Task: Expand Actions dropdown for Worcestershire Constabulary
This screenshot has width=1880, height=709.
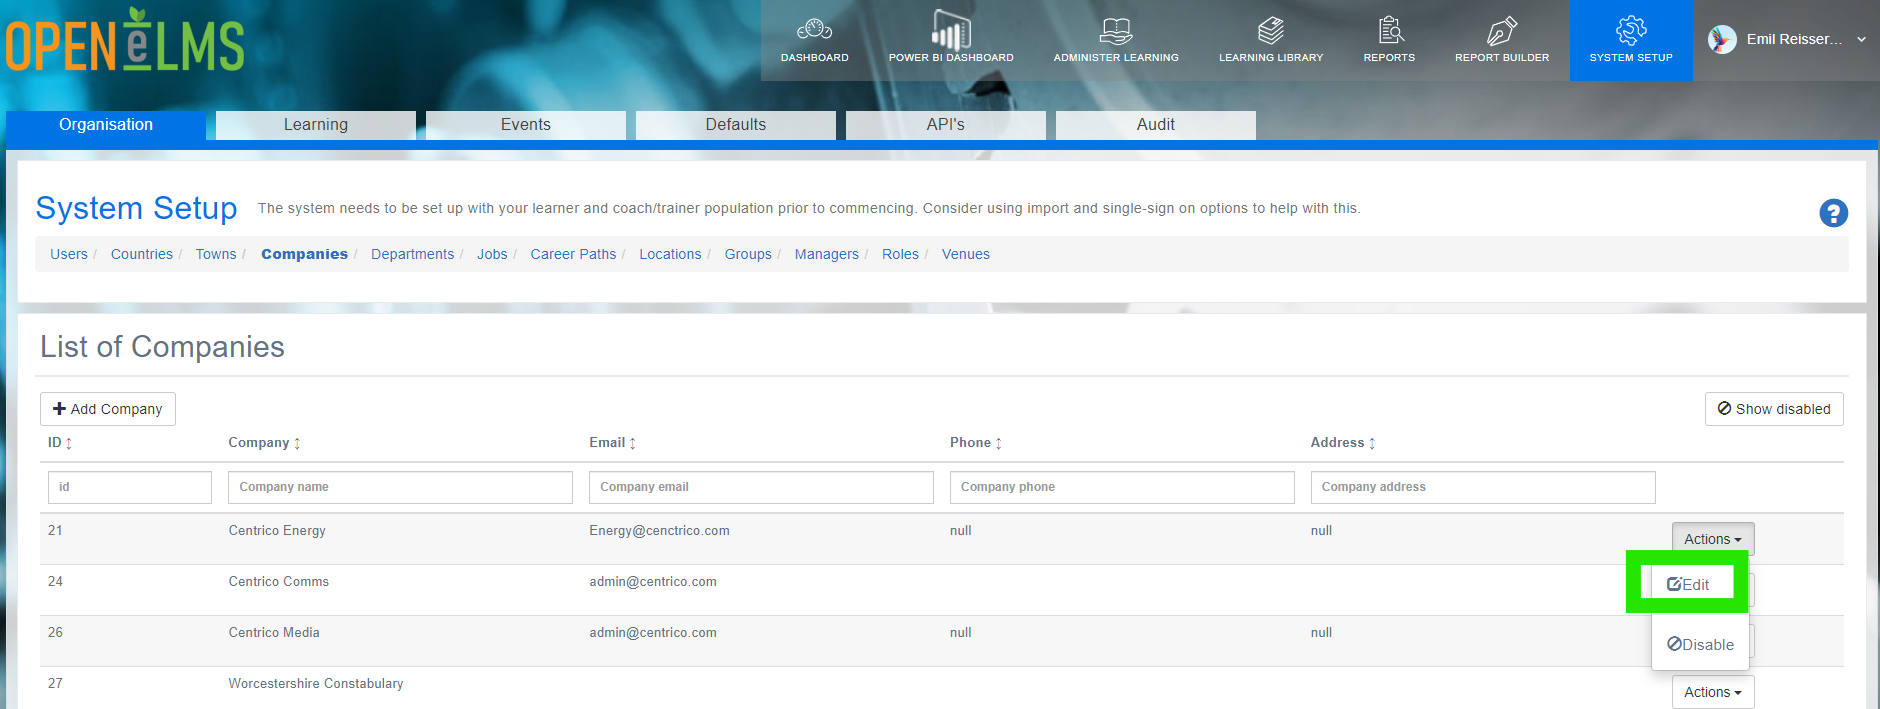Action: coord(1712,692)
